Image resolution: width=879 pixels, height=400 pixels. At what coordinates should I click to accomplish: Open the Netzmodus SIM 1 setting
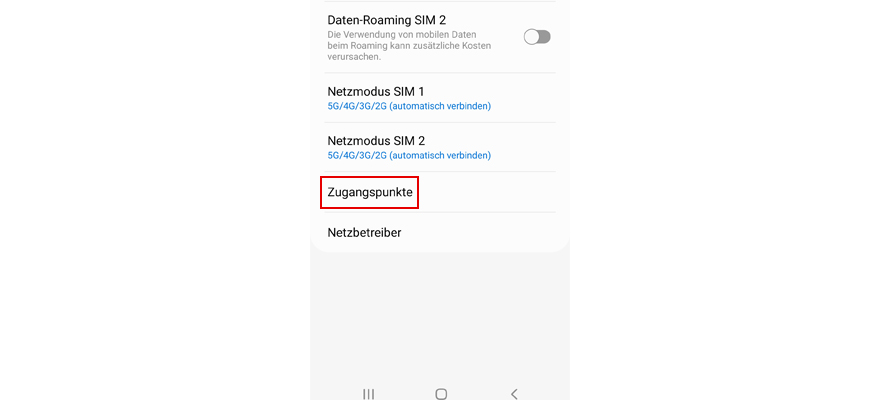pyautogui.click(x=440, y=98)
